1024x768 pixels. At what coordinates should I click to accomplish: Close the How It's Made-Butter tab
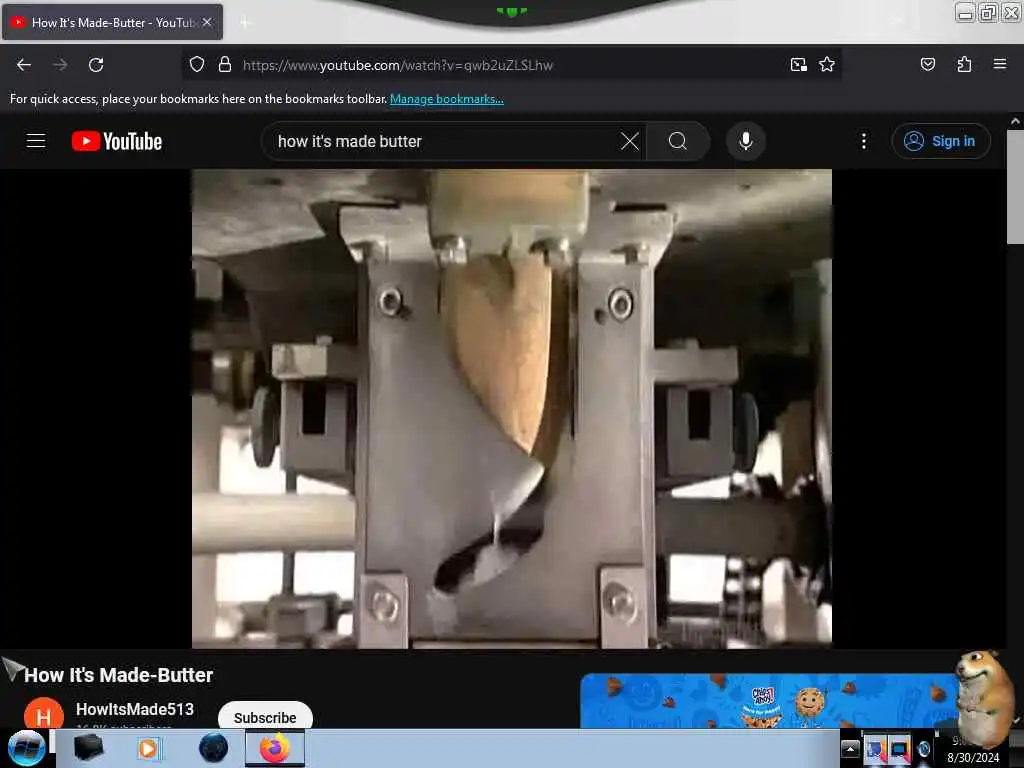[207, 22]
